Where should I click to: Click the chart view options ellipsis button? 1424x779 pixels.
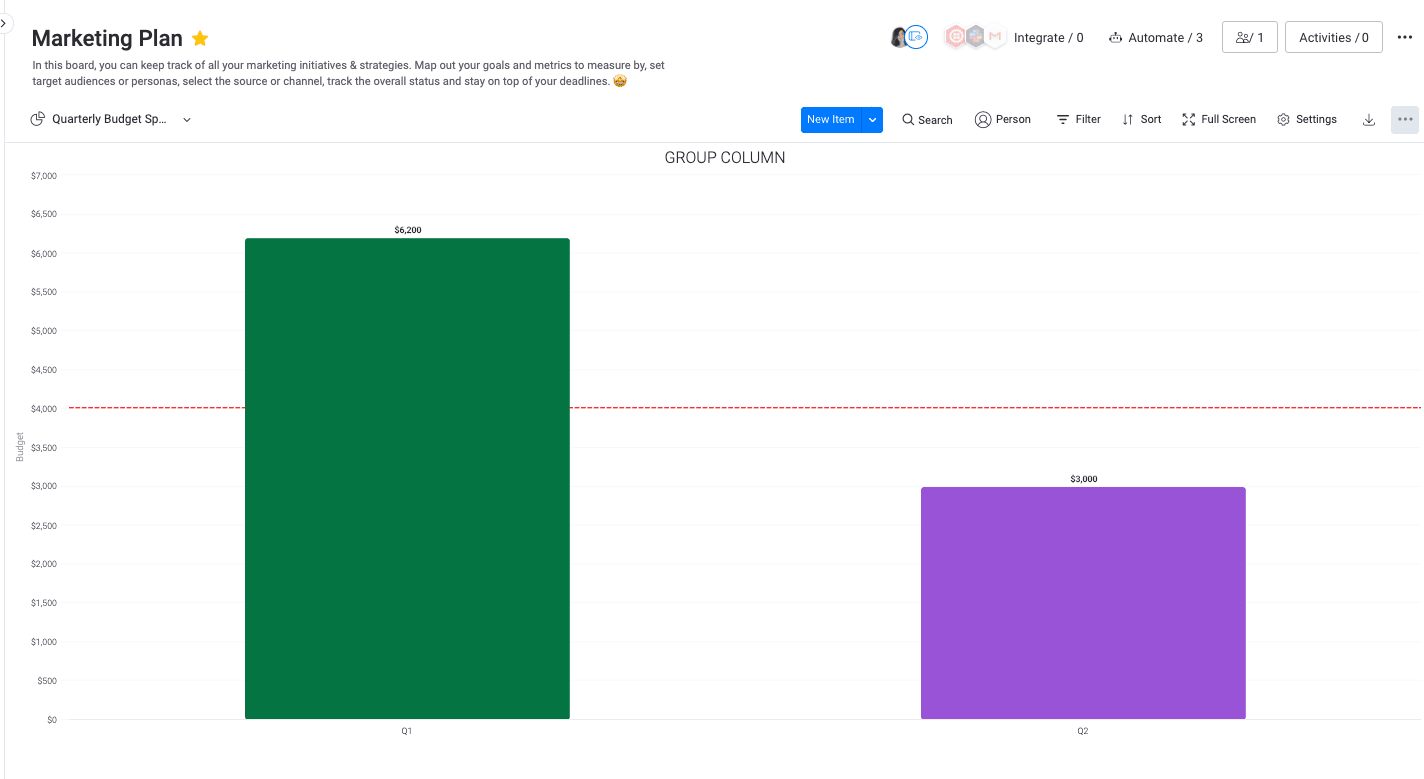pyautogui.click(x=1404, y=119)
